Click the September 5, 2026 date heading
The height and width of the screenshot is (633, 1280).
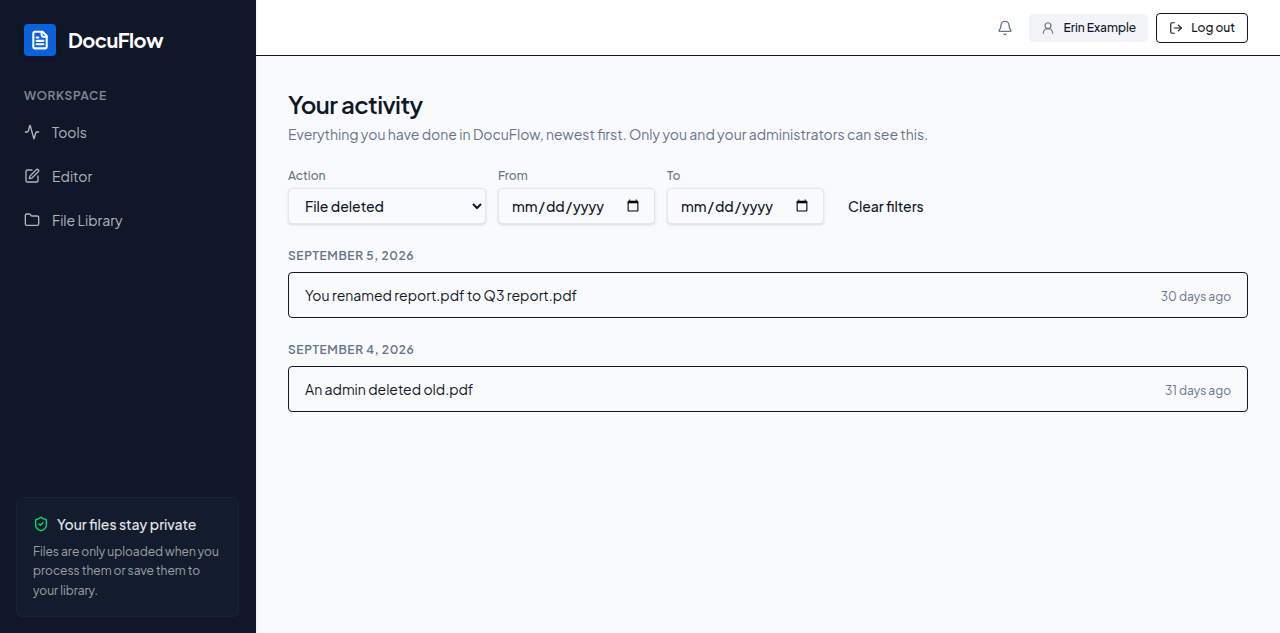pyautogui.click(x=351, y=255)
